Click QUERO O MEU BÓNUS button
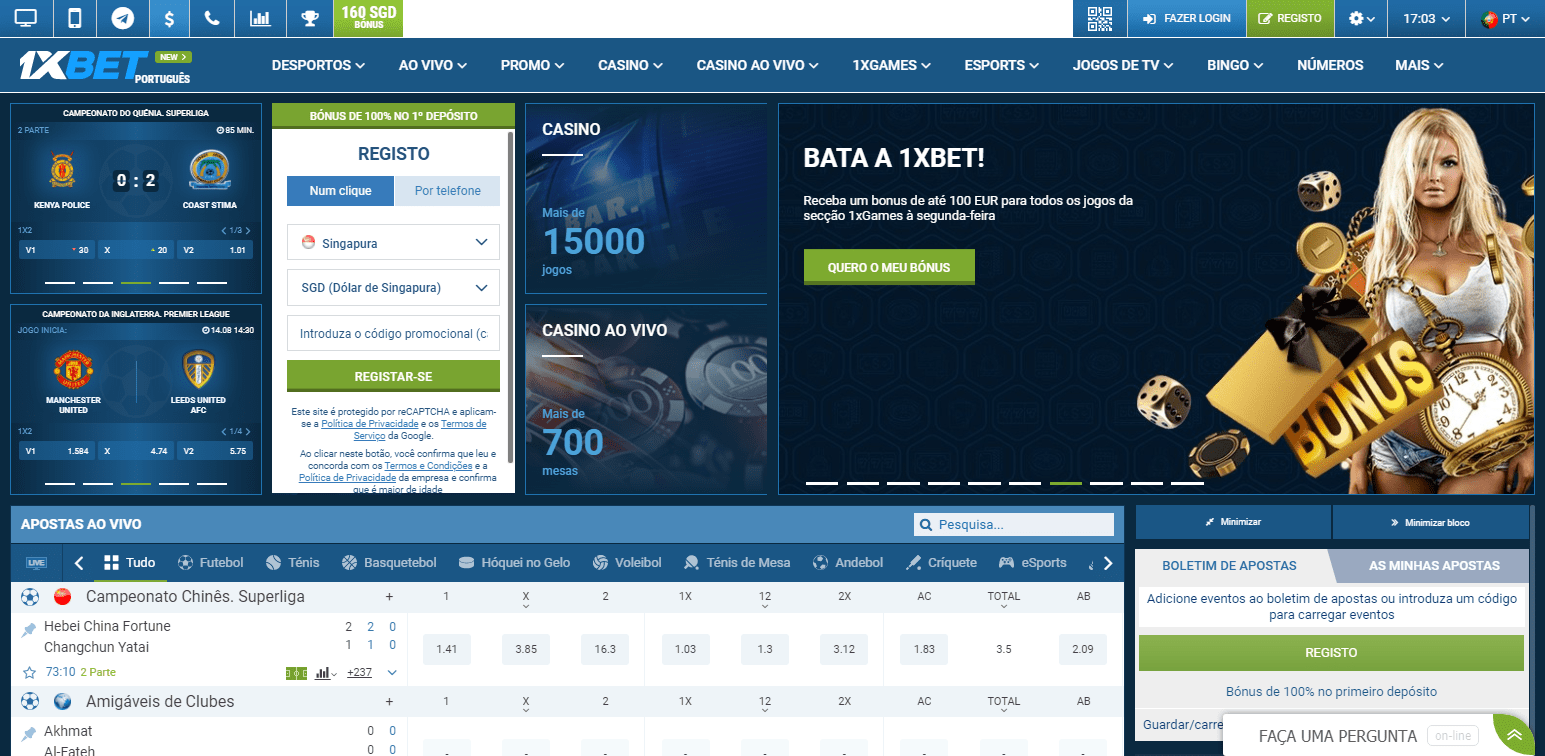The width and height of the screenshot is (1545, 756). click(889, 268)
